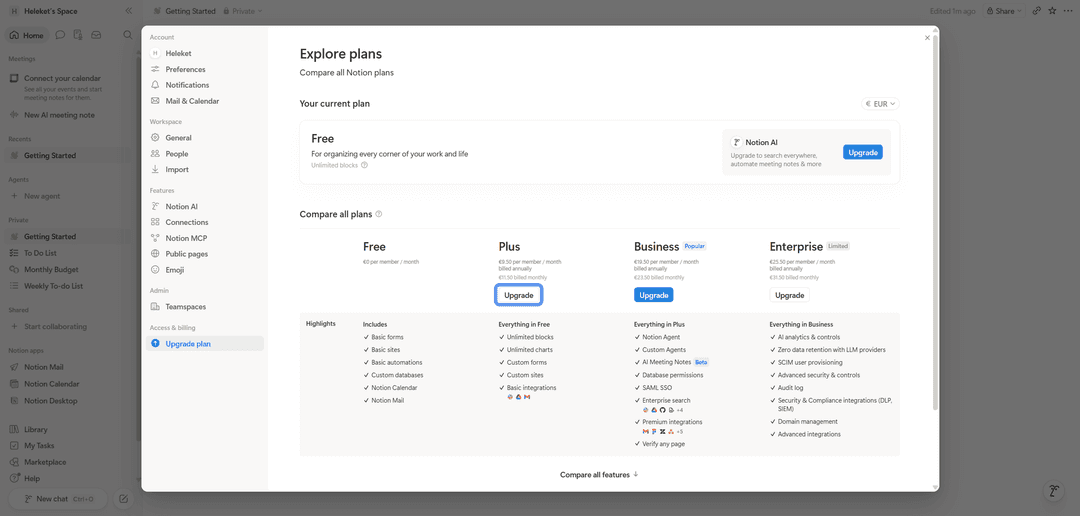Click Upgrade under the Enterprise plan
1080x516 pixels.
tap(789, 295)
